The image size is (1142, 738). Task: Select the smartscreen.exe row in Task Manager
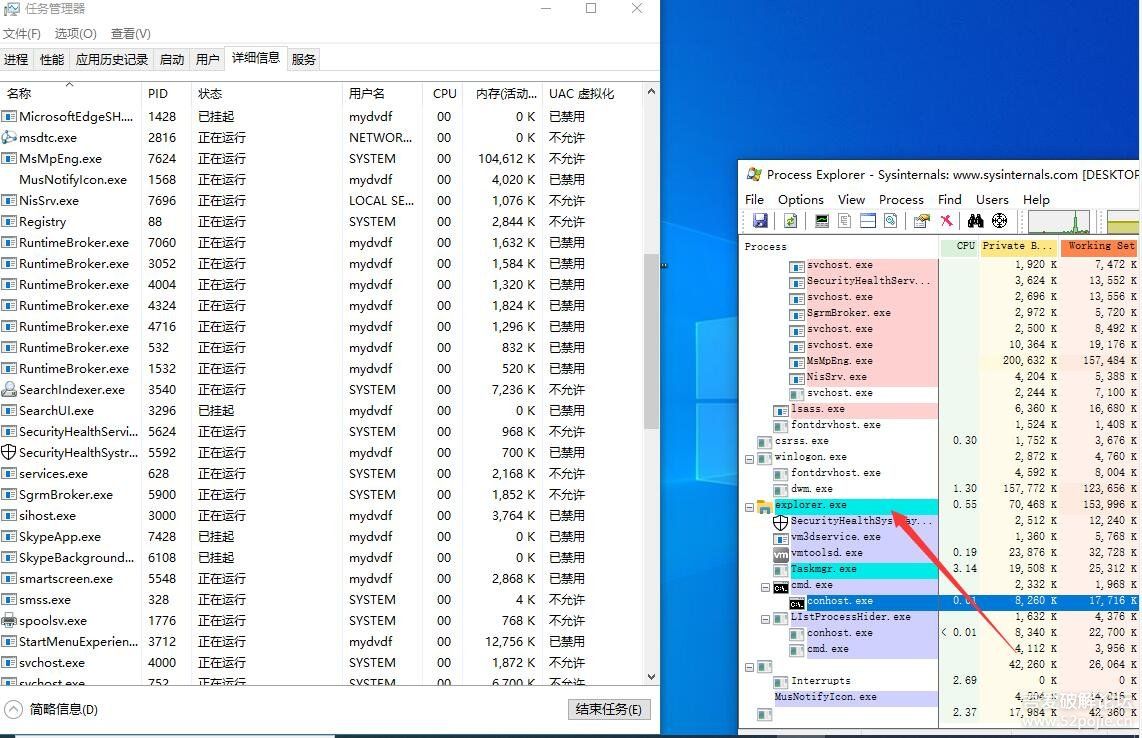[322, 579]
